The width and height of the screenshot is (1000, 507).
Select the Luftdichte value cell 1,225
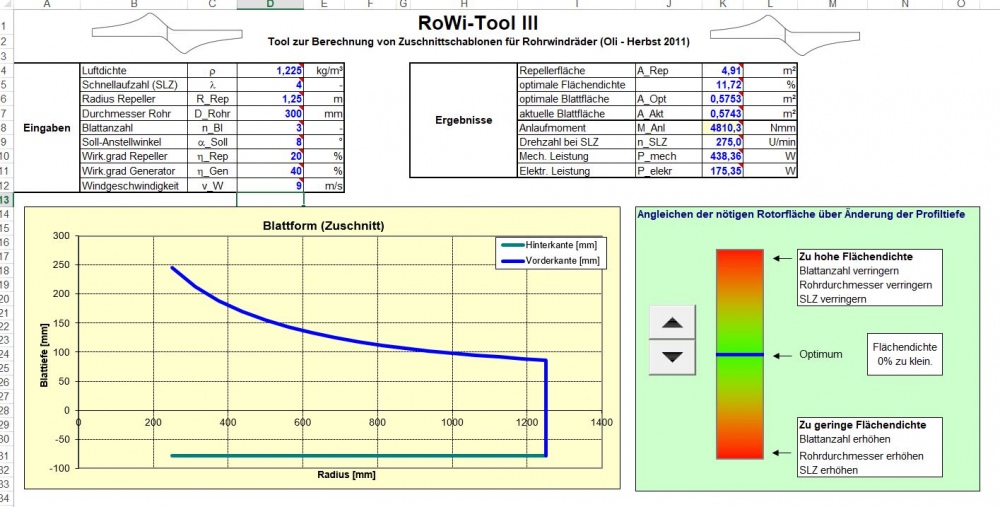tap(270, 71)
